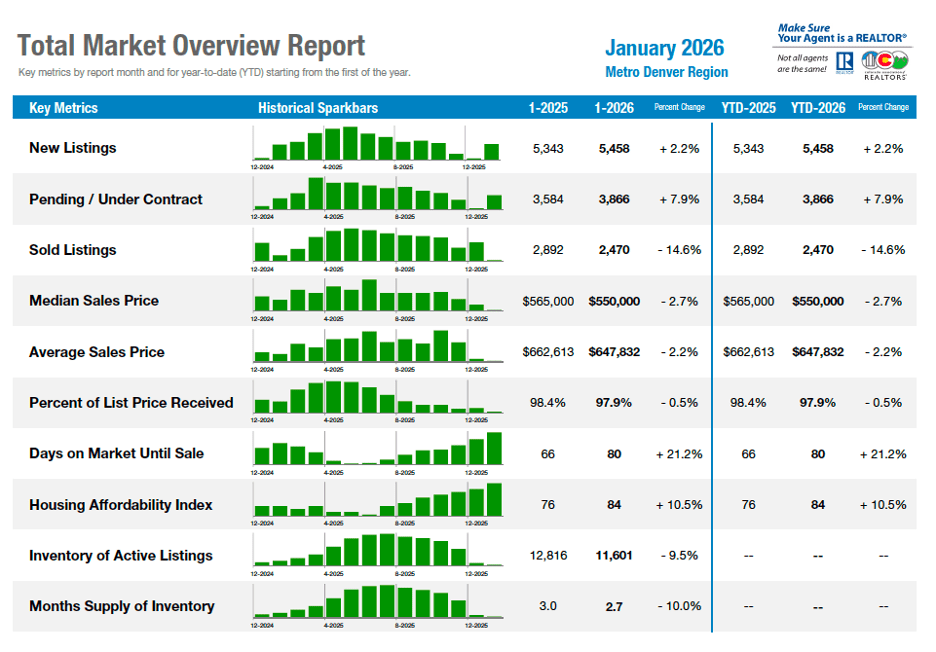Select the Sold Listings sparkbar chart
This screenshot has width=936, height=652.
pyautogui.click(x=378, y=246)
